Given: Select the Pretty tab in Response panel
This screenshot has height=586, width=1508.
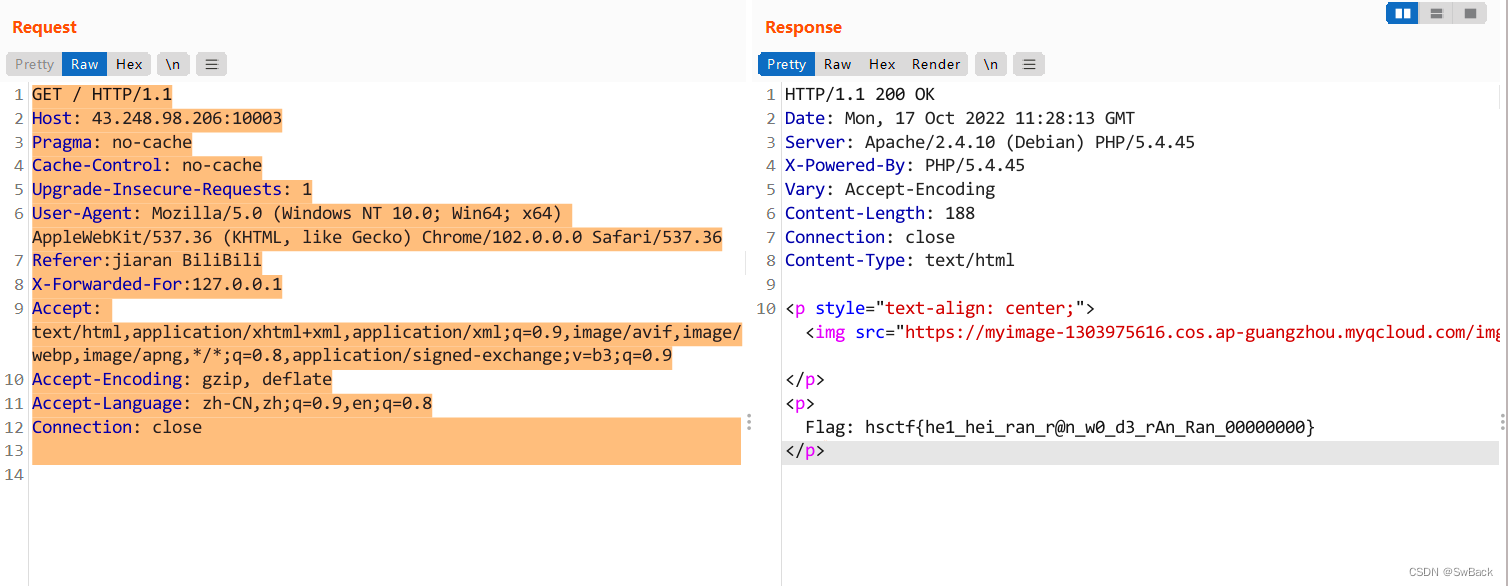Looking at the screenshot, I should 787,64.
